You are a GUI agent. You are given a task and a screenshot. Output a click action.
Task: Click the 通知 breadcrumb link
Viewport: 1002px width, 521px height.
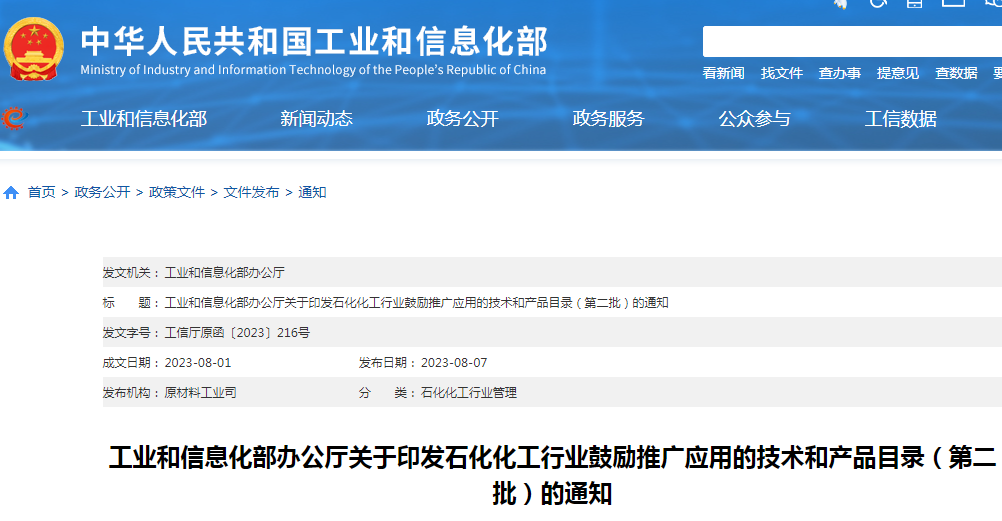coord(313,192)
